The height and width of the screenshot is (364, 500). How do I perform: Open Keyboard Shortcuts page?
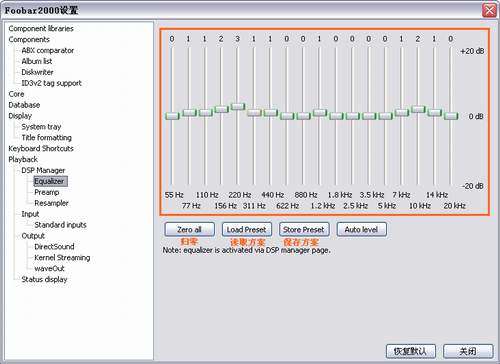point(41,149)
